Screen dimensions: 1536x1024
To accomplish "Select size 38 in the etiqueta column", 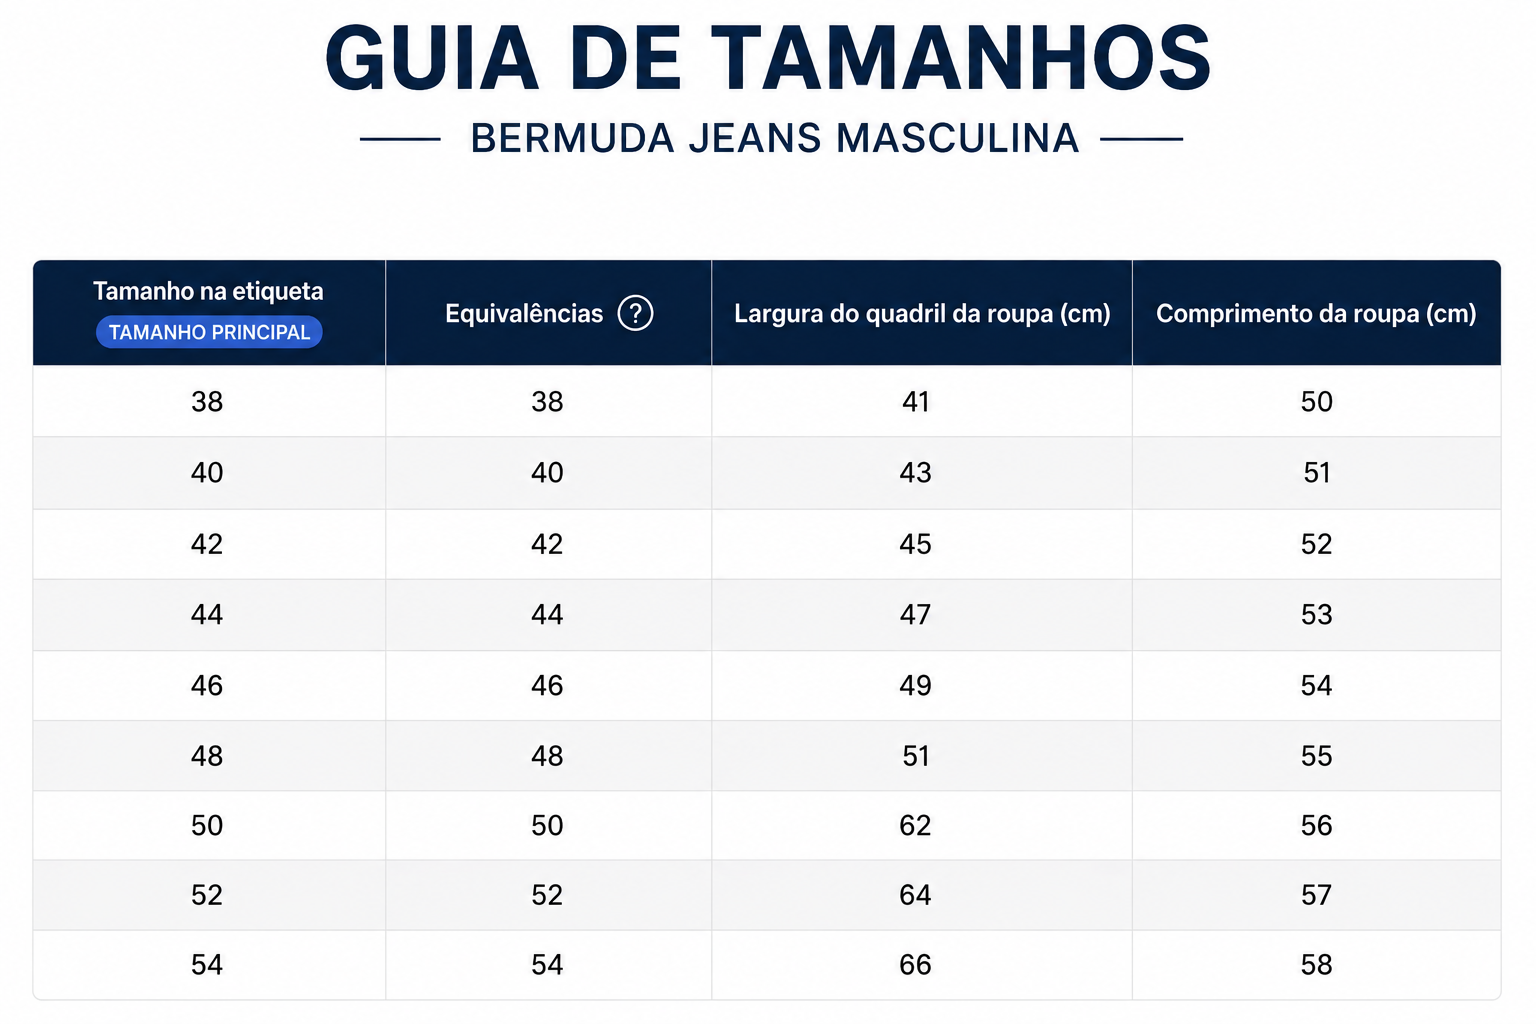I will 207,402.
